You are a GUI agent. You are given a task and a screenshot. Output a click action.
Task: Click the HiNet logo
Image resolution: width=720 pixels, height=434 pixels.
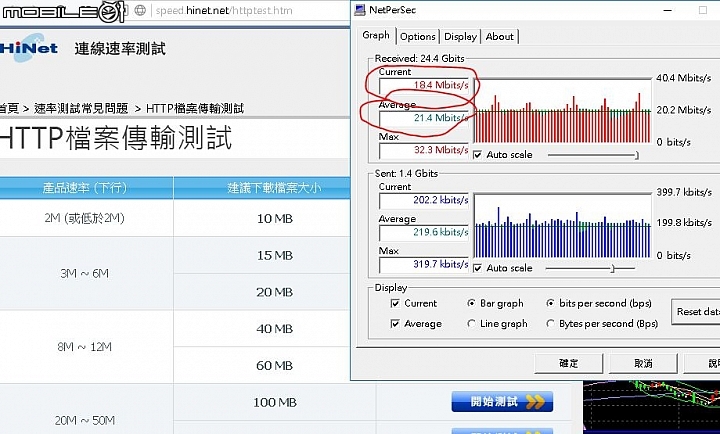click(x=28, y=47)
